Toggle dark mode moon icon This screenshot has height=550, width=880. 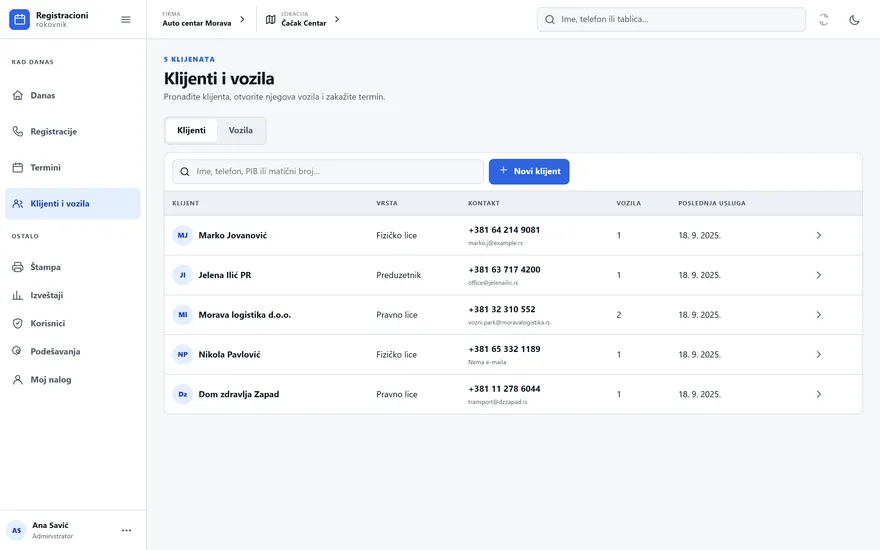click(854, 20)
